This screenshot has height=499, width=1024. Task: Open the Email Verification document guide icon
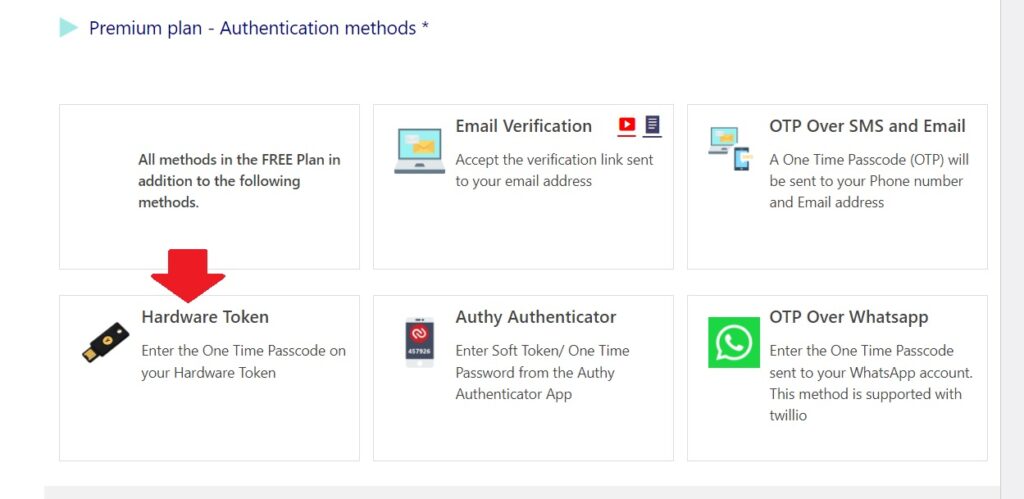click(x=652, y=126)
